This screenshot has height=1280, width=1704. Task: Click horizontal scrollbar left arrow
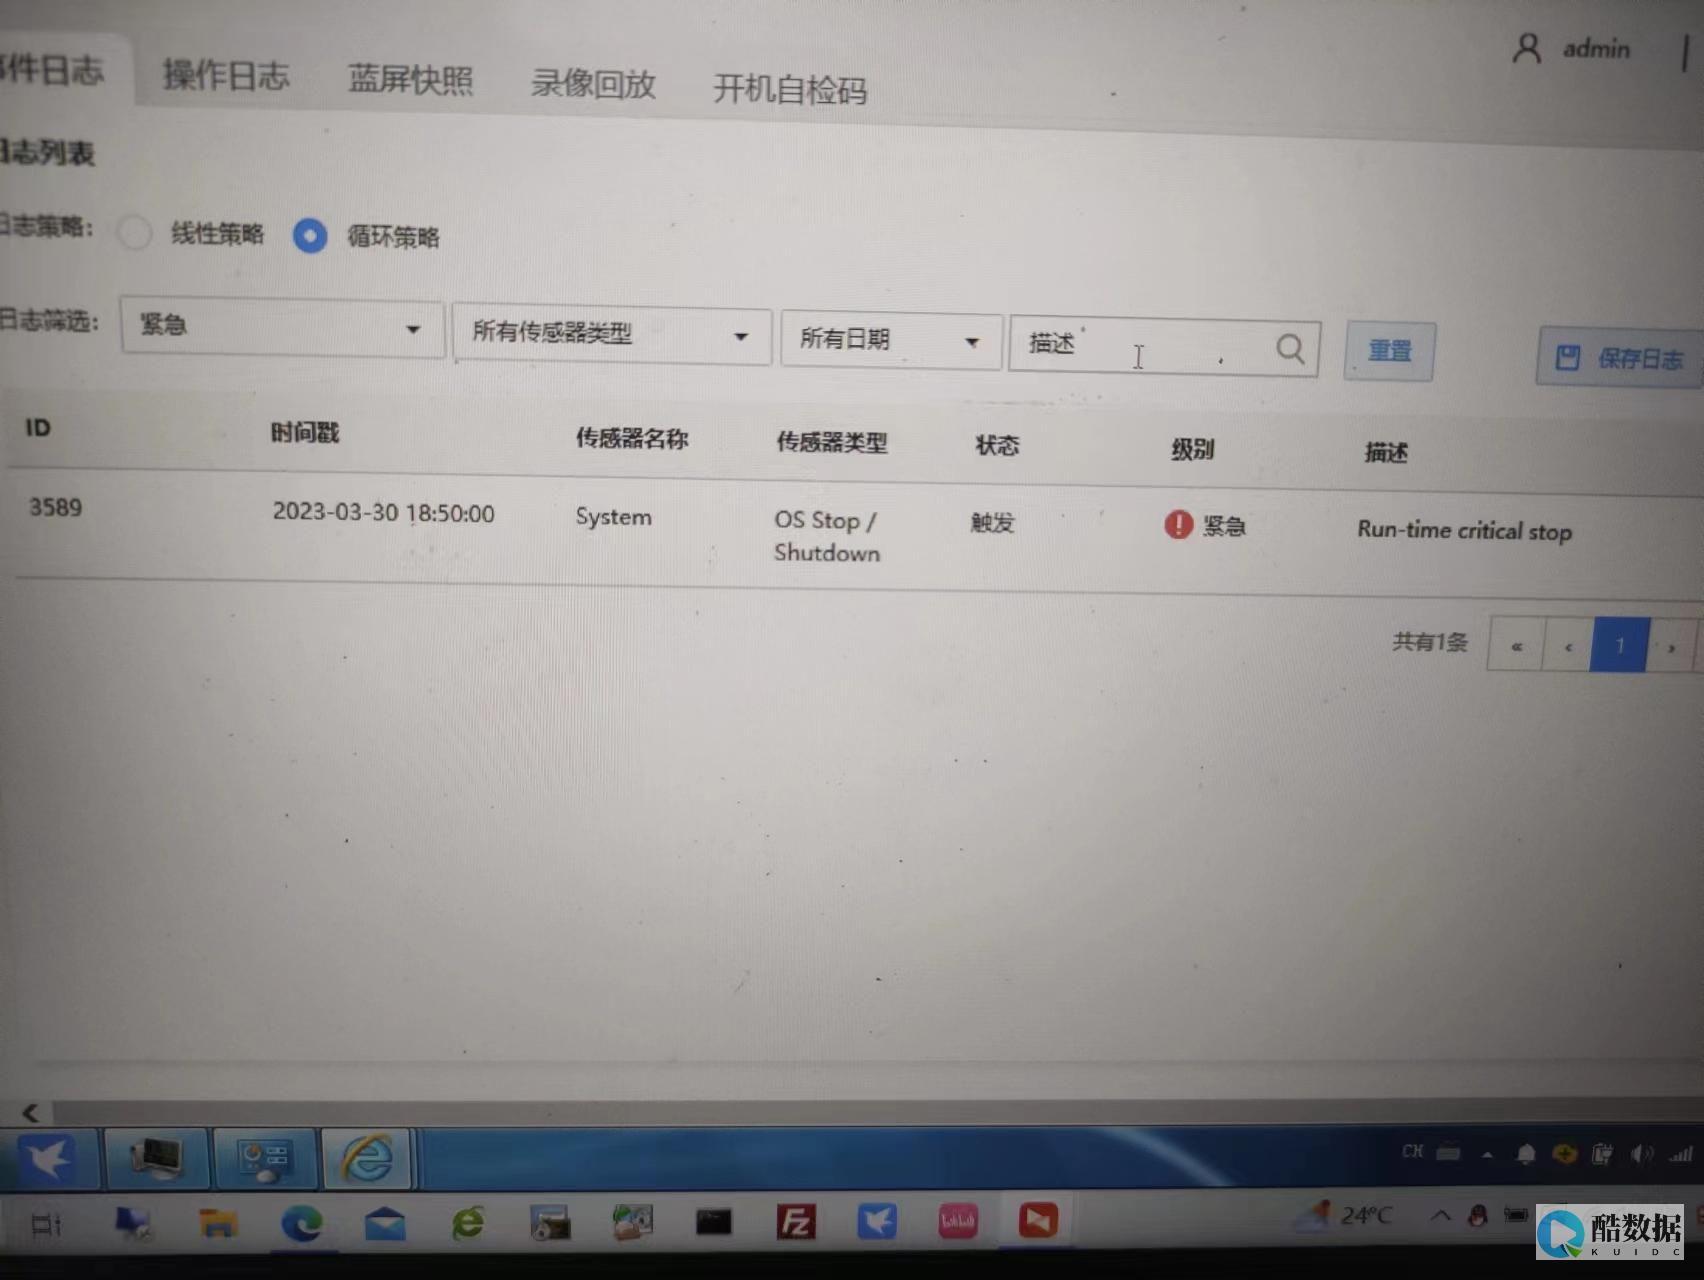coord(30,1111)
